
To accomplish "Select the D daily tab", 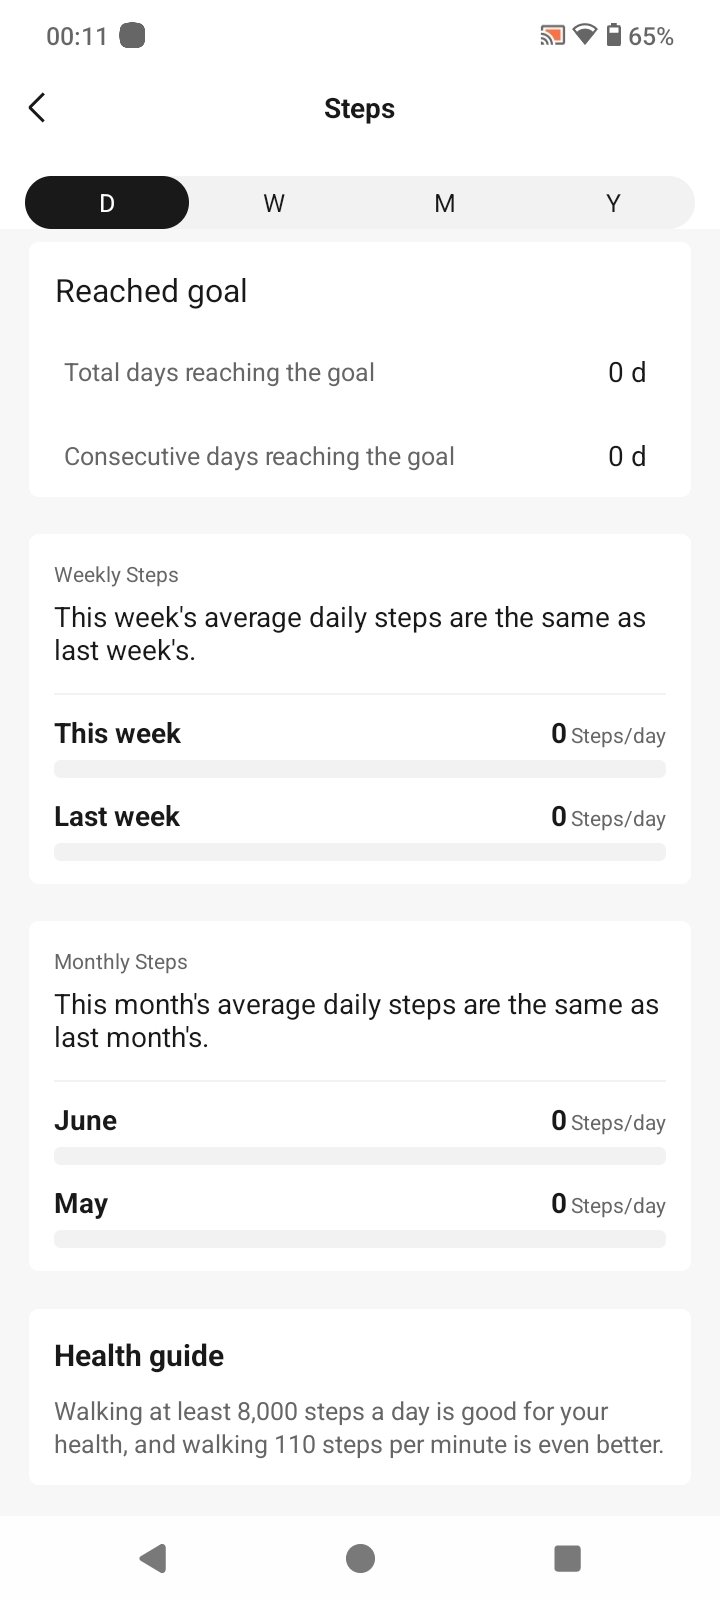I will (x=107, y=203).
